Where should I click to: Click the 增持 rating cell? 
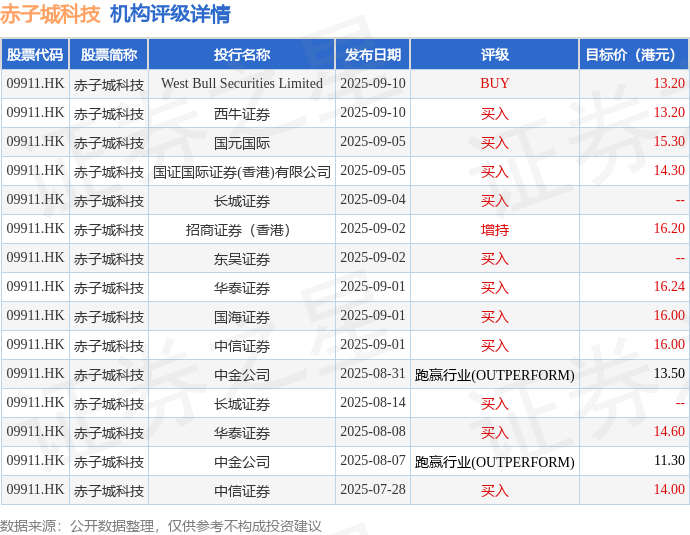pyautogui.click(x=495, y=230)
